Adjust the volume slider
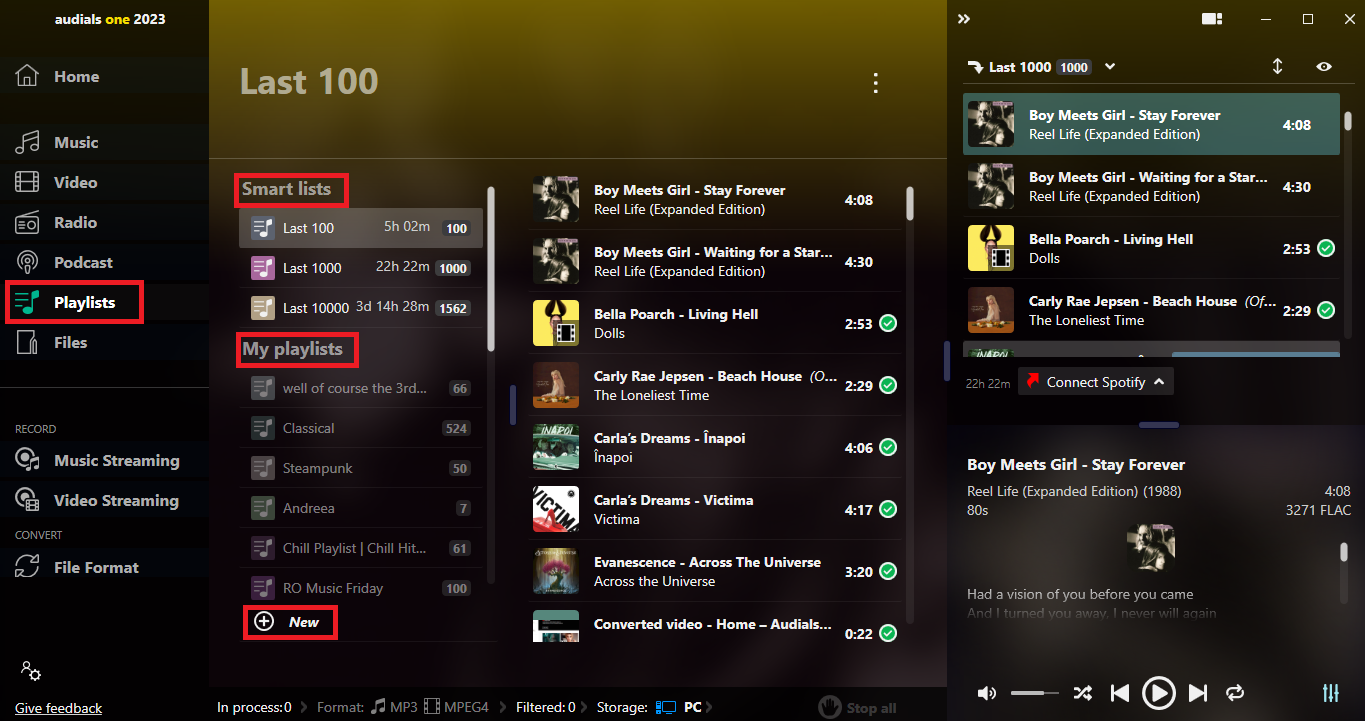 click(x=1034, y=693)
